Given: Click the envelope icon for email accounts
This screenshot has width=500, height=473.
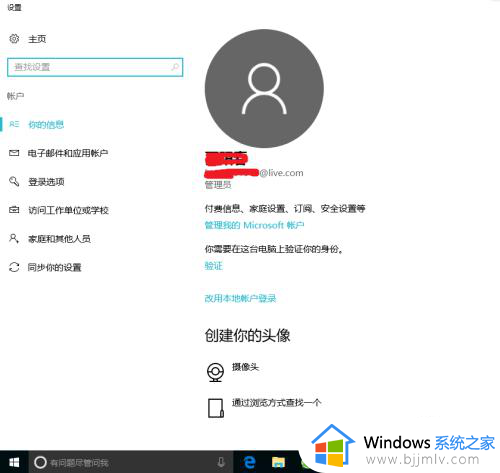Looking at the screenshot, I should pyautogui.click(x=14, y=153).
